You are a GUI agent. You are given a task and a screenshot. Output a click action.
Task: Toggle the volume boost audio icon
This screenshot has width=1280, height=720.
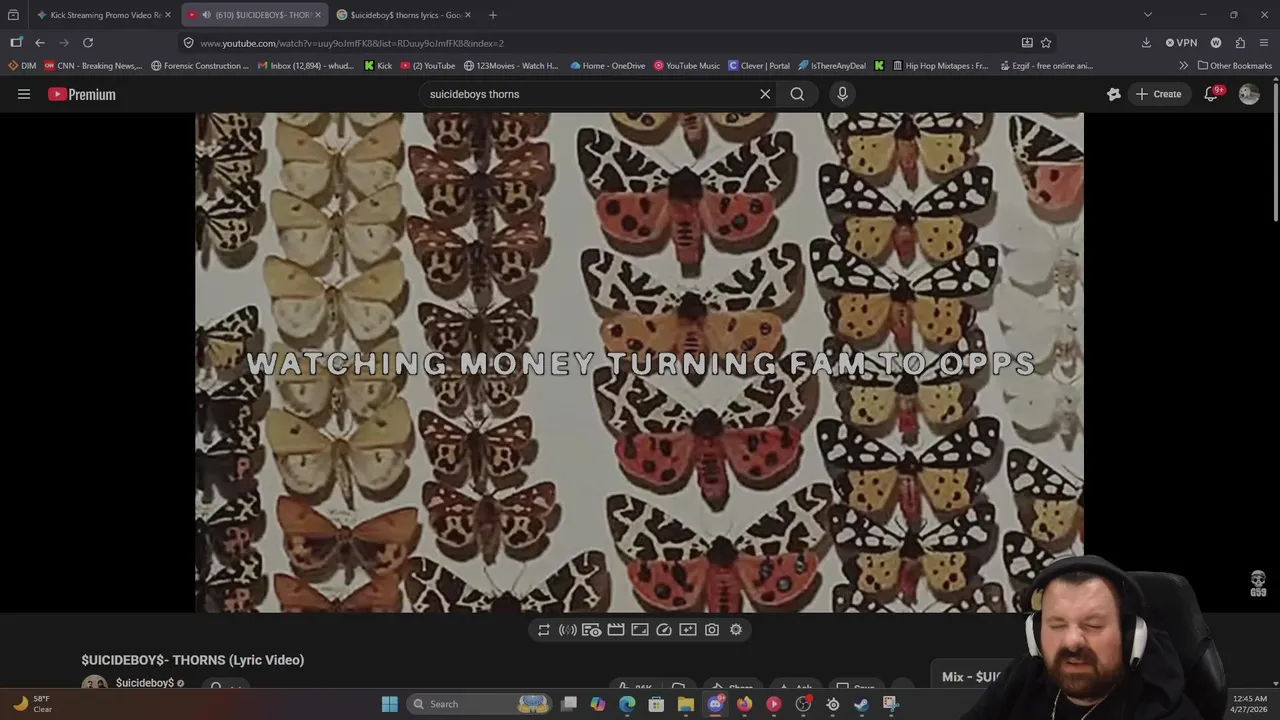pos(568,630)
